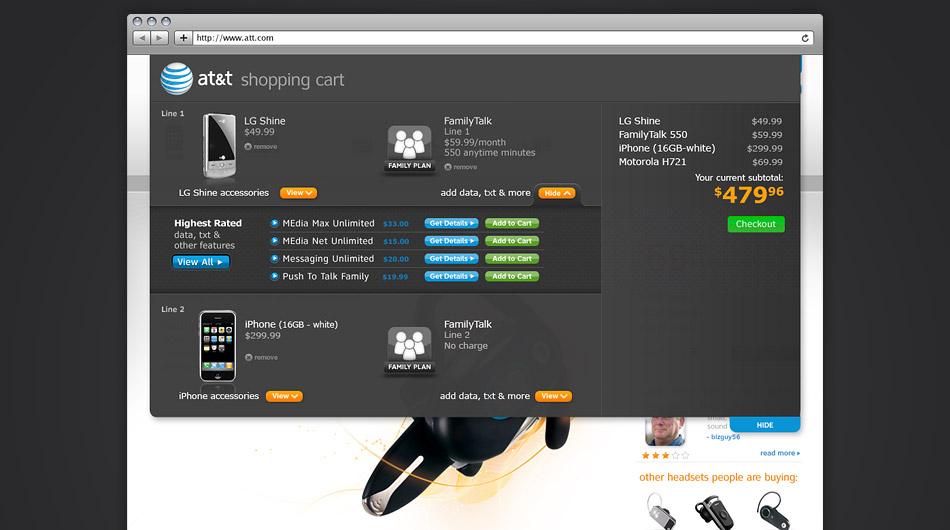The image size is (950, 530).
Task: Remove FamilyTalk Line 1 plan
Action: [460, 167]
